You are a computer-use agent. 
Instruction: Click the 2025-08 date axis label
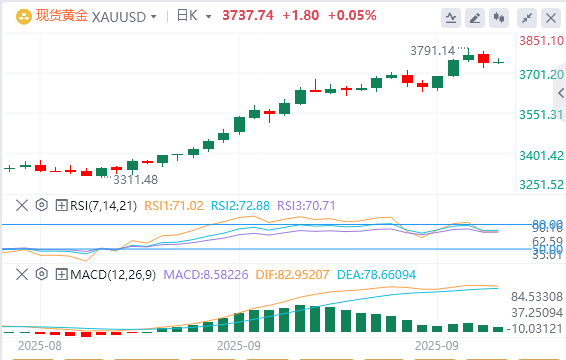(40, 346)
